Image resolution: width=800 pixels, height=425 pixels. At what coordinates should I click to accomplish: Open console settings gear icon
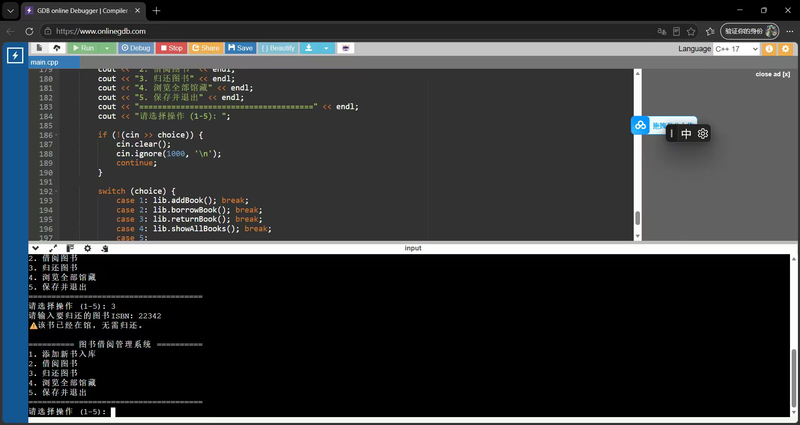(x=87, y=248)
